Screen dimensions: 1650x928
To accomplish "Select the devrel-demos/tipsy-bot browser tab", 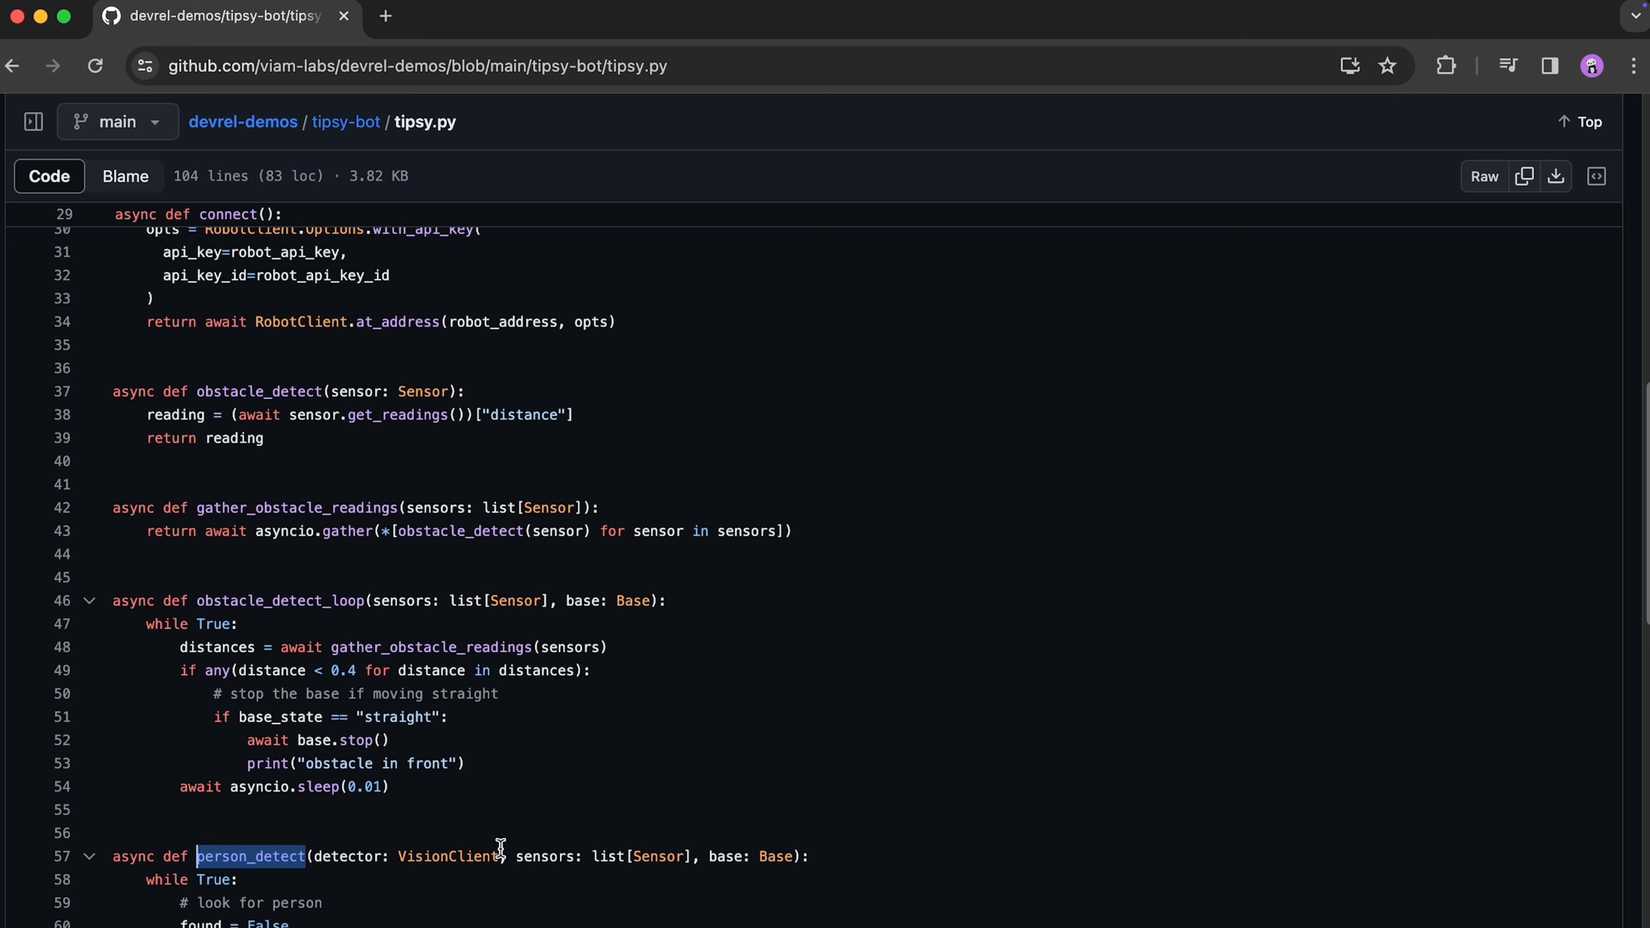I will (x=226, y=16).
